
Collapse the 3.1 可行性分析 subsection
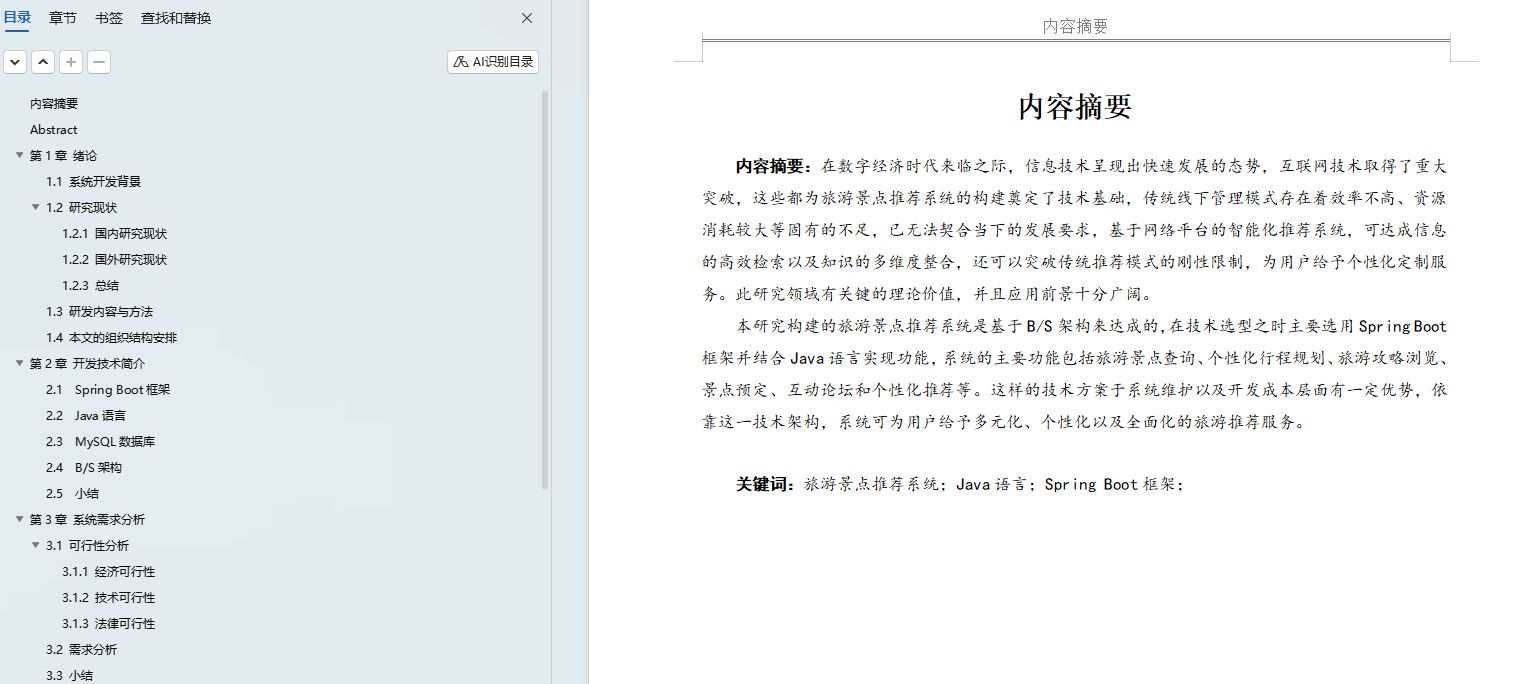tap(36, 545)
